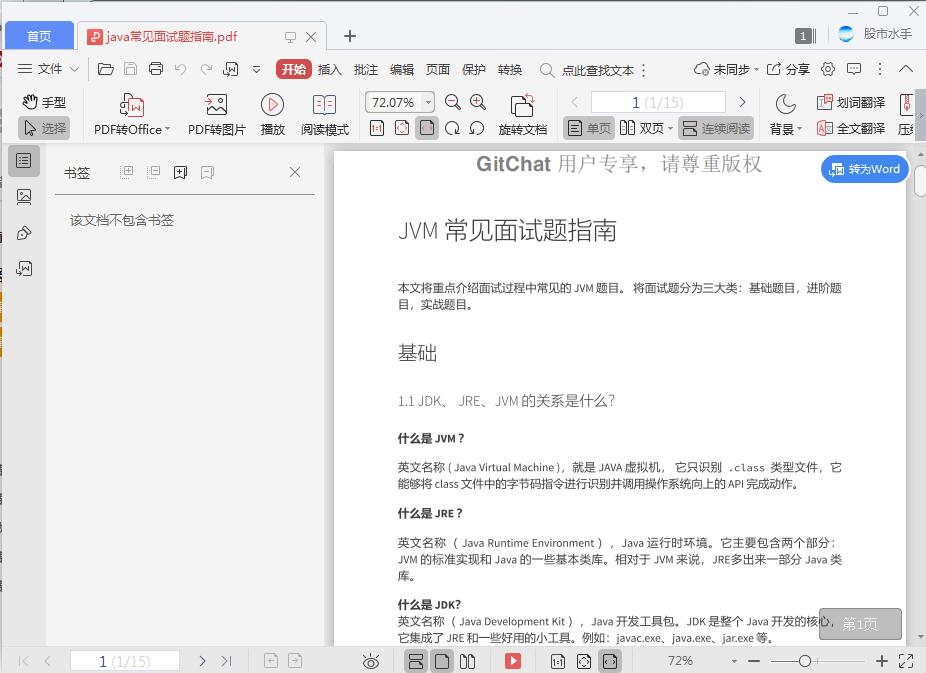Add a new bookmark
The image size is (926, 673).
[x=180, y=172]
